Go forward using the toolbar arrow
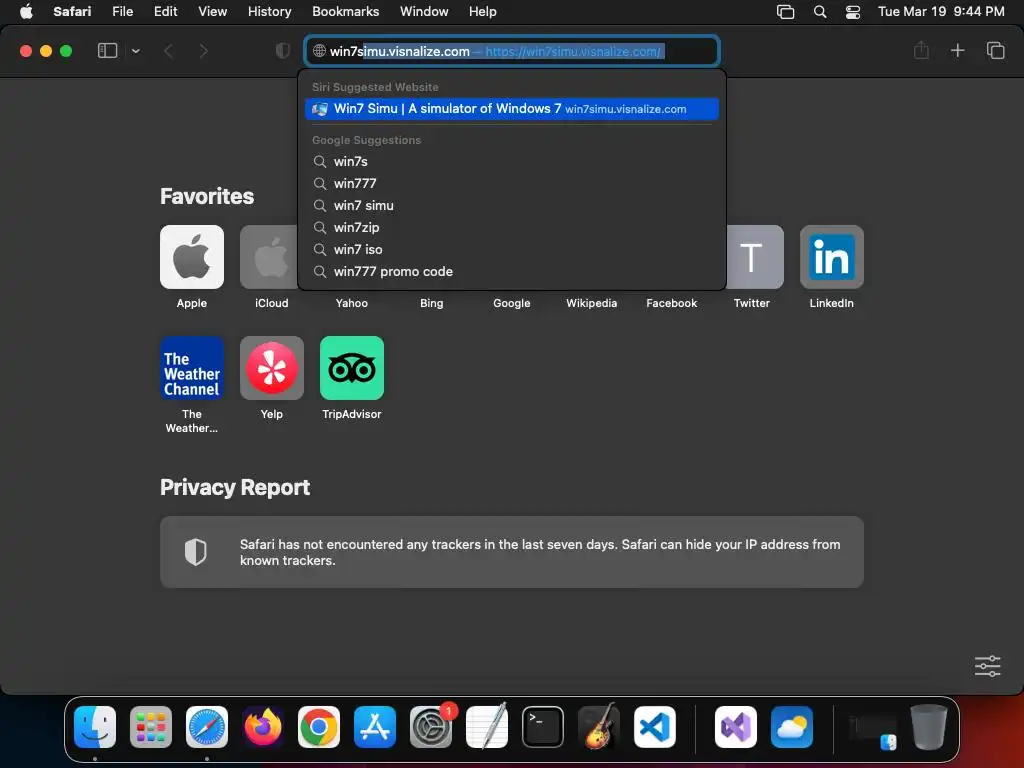Viewport: 1024px width, 768px height. [x=203, y=51]
